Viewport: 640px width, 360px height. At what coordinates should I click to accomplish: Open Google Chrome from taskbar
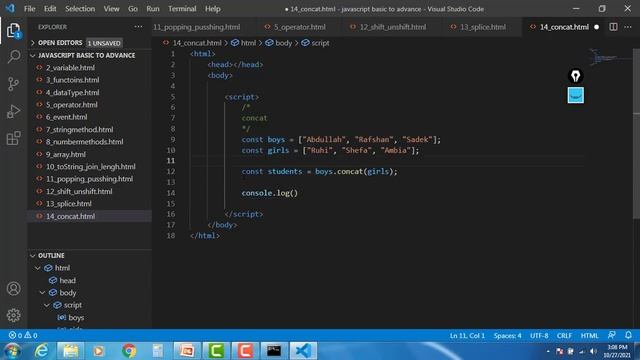(x=129, y=351)
